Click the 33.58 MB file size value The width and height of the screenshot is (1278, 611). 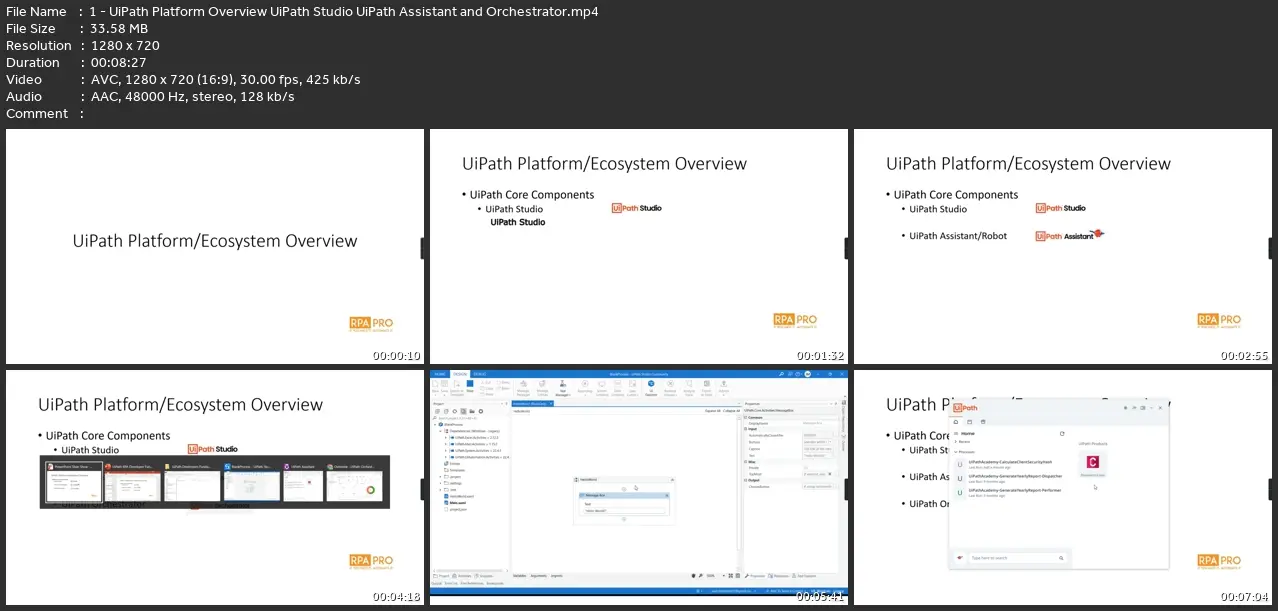click(121, 28)
